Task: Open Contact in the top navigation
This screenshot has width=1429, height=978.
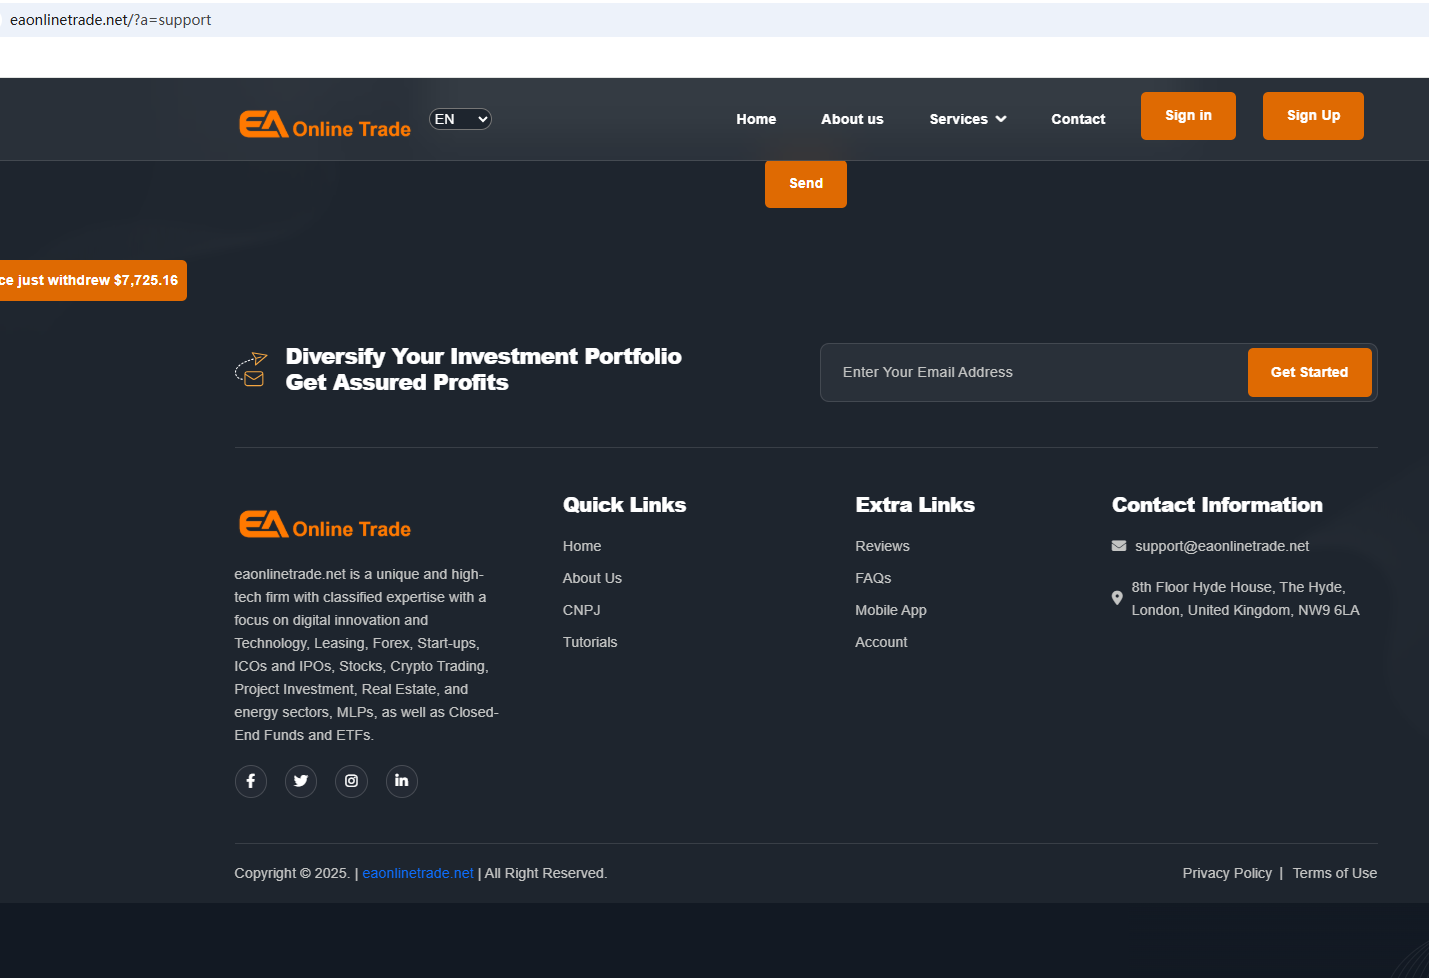Action: 1078,119
